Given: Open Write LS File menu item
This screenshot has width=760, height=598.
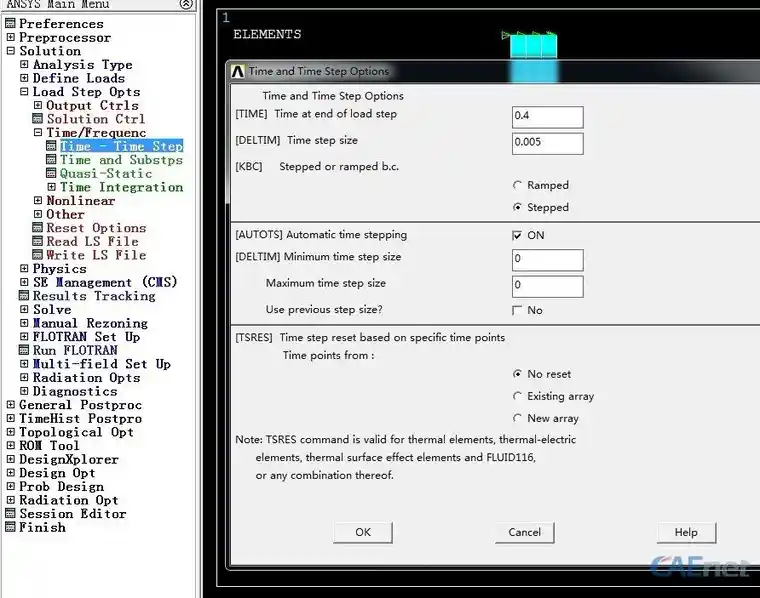Looking at the screenshot, I should click(96, 255).
